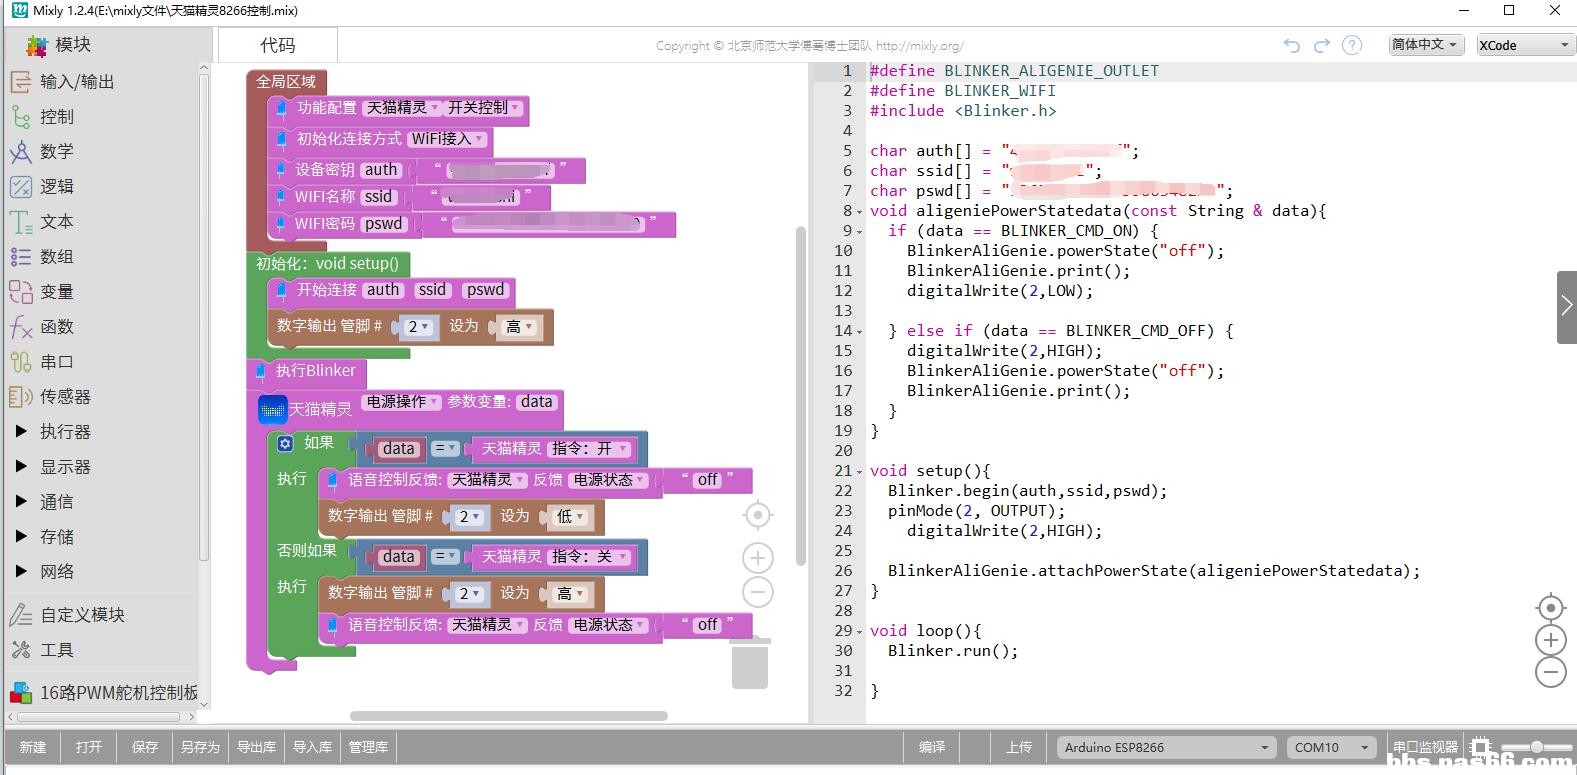This screenshot has height=775, width=1577.
Task: Collapse the code fold at line 8
Action: pyautogui.click(x=859, y=211)
